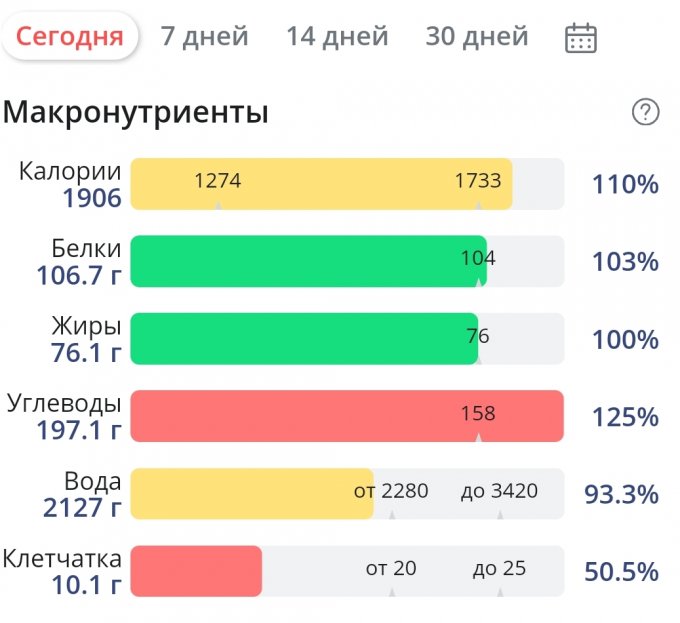Click the Вода yellow progress bar
The image size is (680, 623).
coord(251,493)
